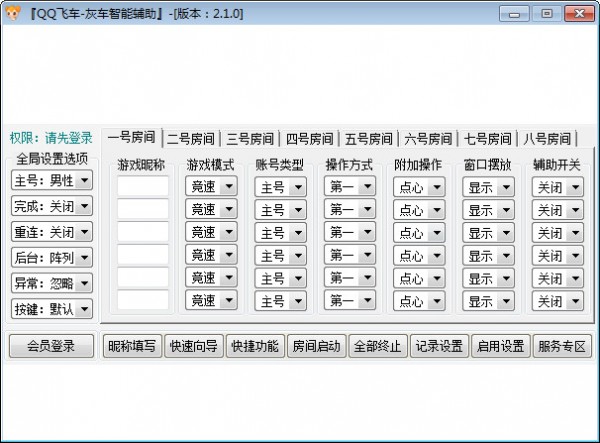Open last row 窗口摆放 显示 dropdown
The height and width of the screenshot is (443, 600).
coord(489,301)
